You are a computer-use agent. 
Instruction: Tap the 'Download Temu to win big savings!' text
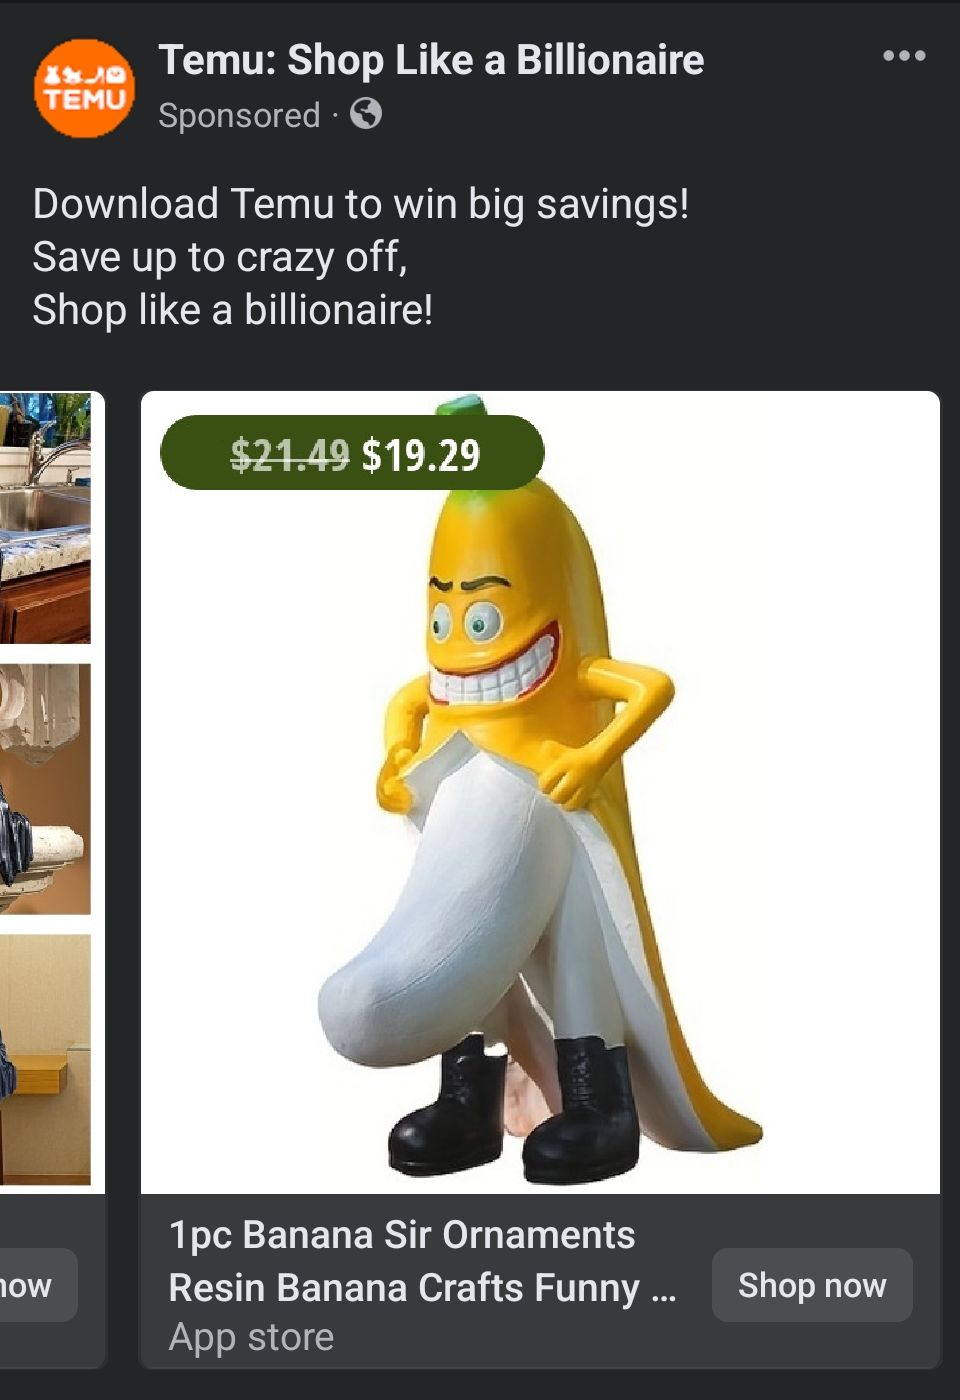tap(360, 204)
